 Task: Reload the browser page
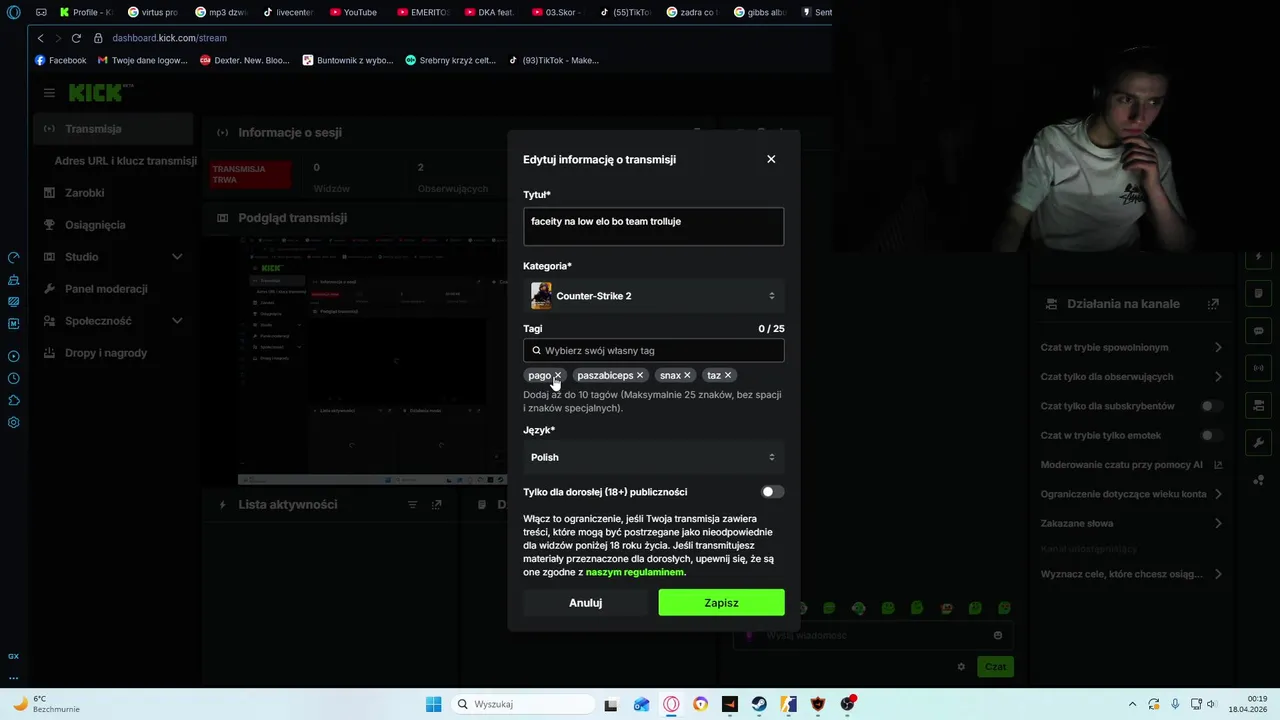pos(76,38)
